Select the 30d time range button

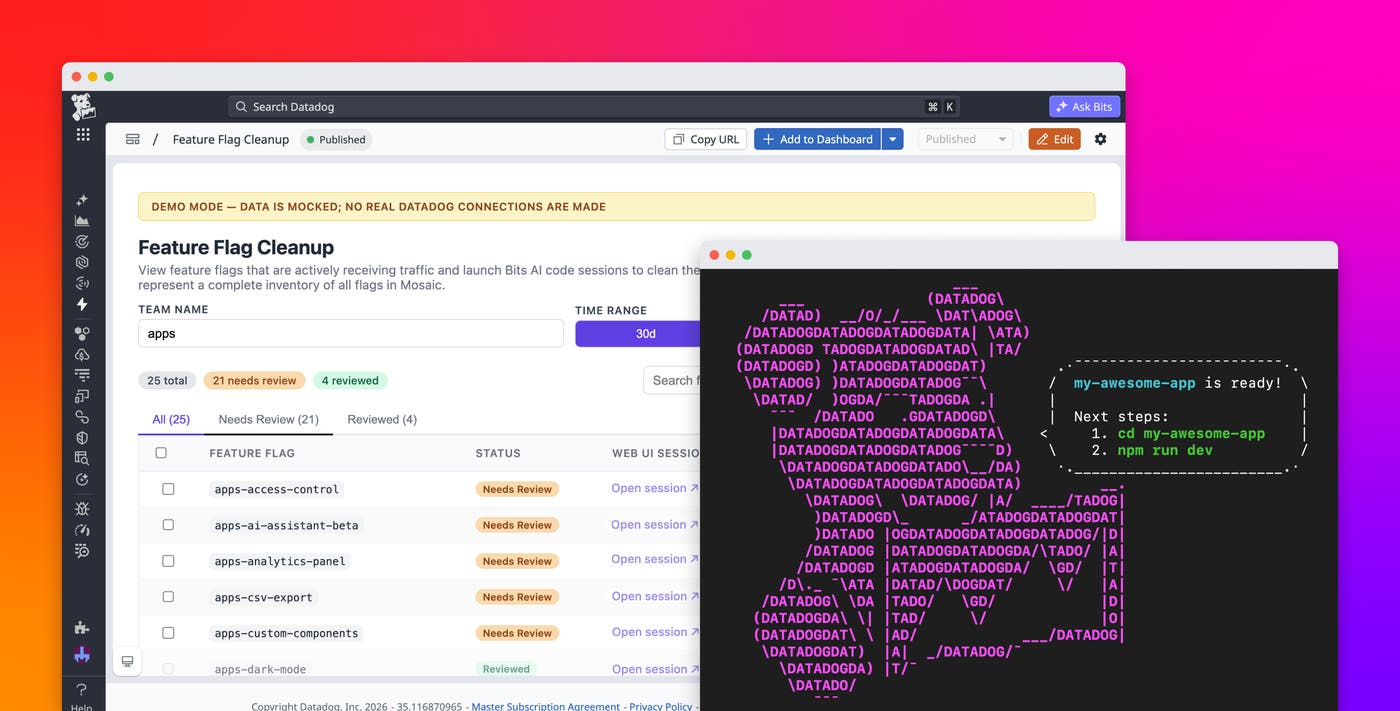tap(638, 334)
